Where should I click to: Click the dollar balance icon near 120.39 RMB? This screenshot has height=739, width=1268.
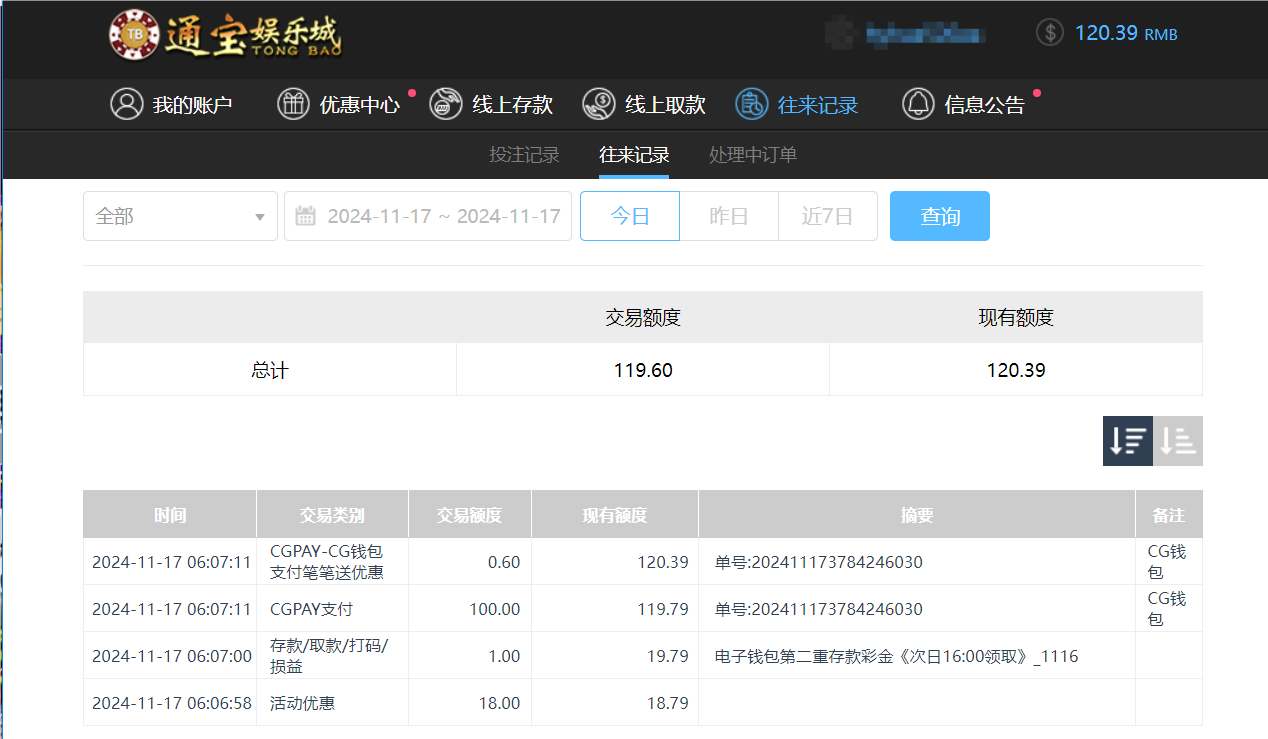[x=1049, y=32]
